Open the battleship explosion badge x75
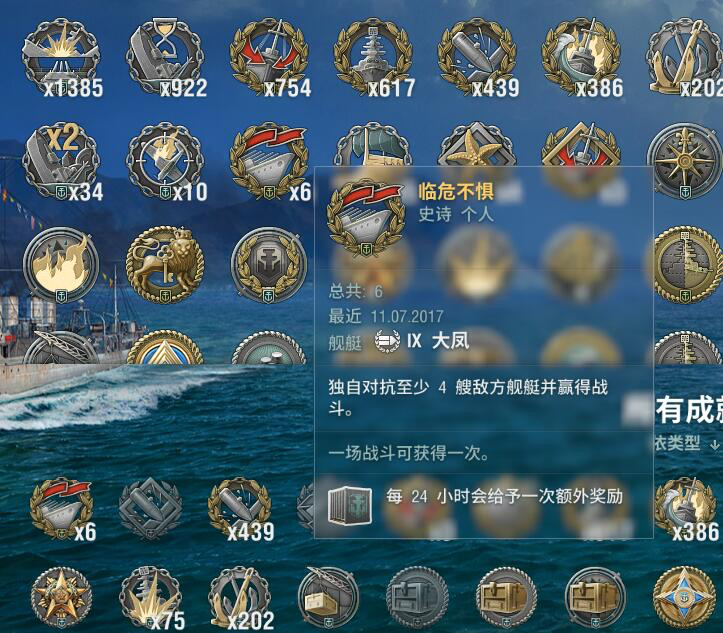This screenshot has width=723, height=633. point(151,597)
